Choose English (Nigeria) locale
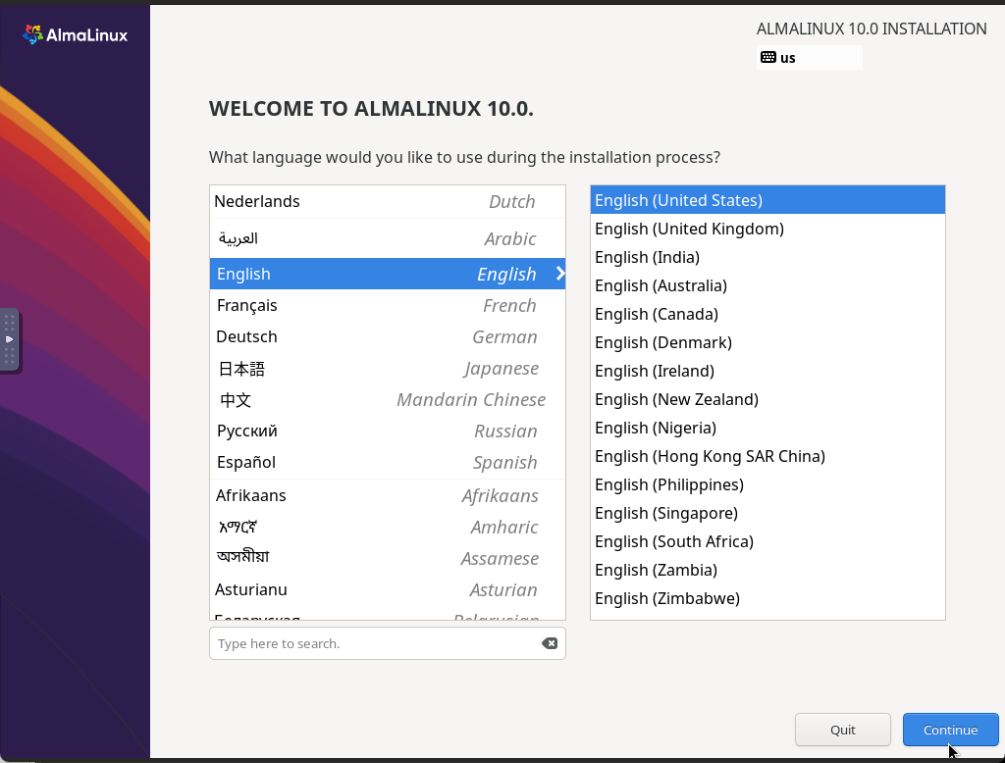The height and width of the screenshot is (763, 1005). [767, 428]
